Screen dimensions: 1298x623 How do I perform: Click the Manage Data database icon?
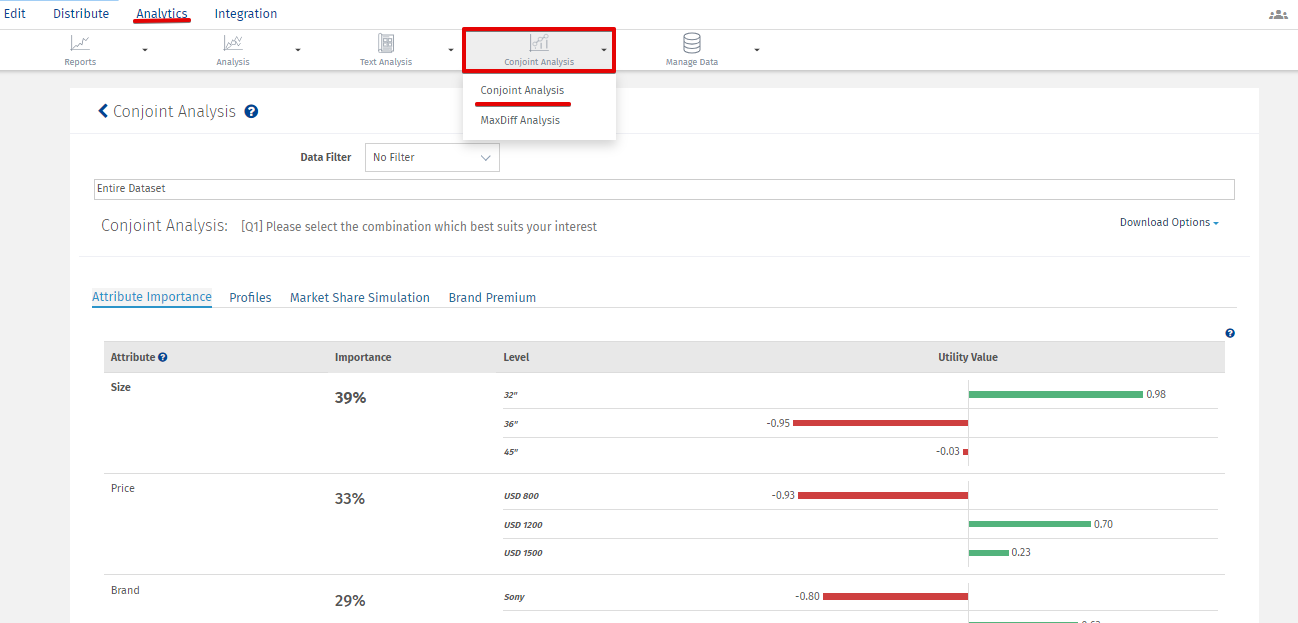pos(691,43)
